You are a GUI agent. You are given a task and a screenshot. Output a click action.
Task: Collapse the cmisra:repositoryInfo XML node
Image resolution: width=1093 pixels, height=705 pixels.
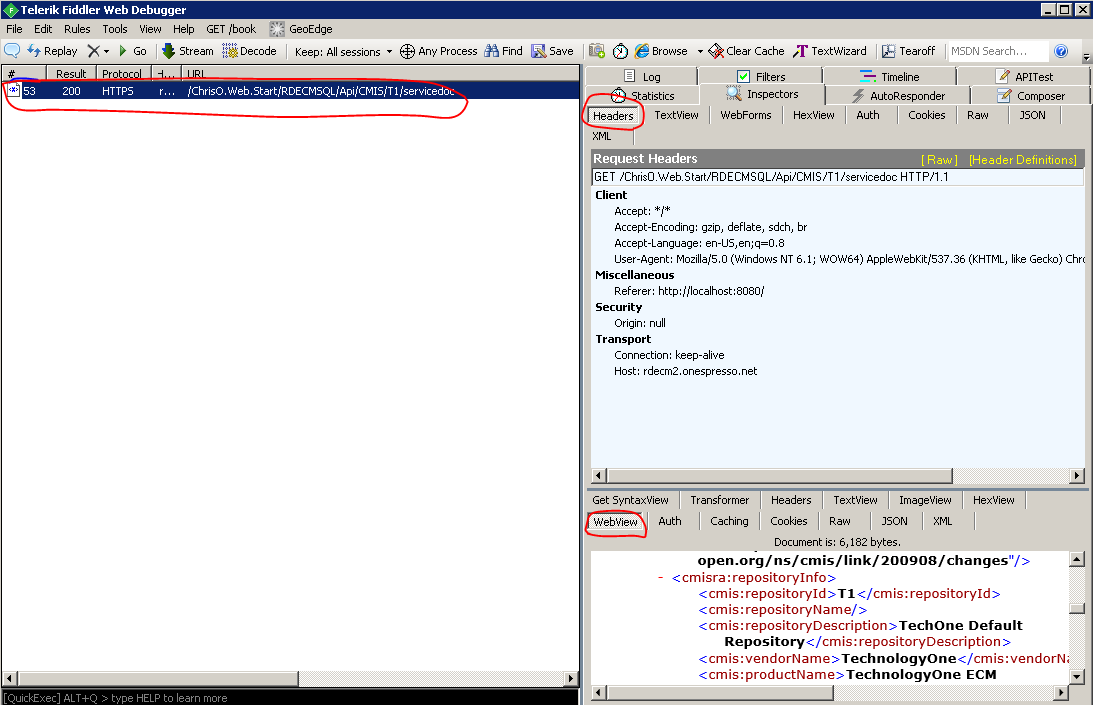pos(661,577)
